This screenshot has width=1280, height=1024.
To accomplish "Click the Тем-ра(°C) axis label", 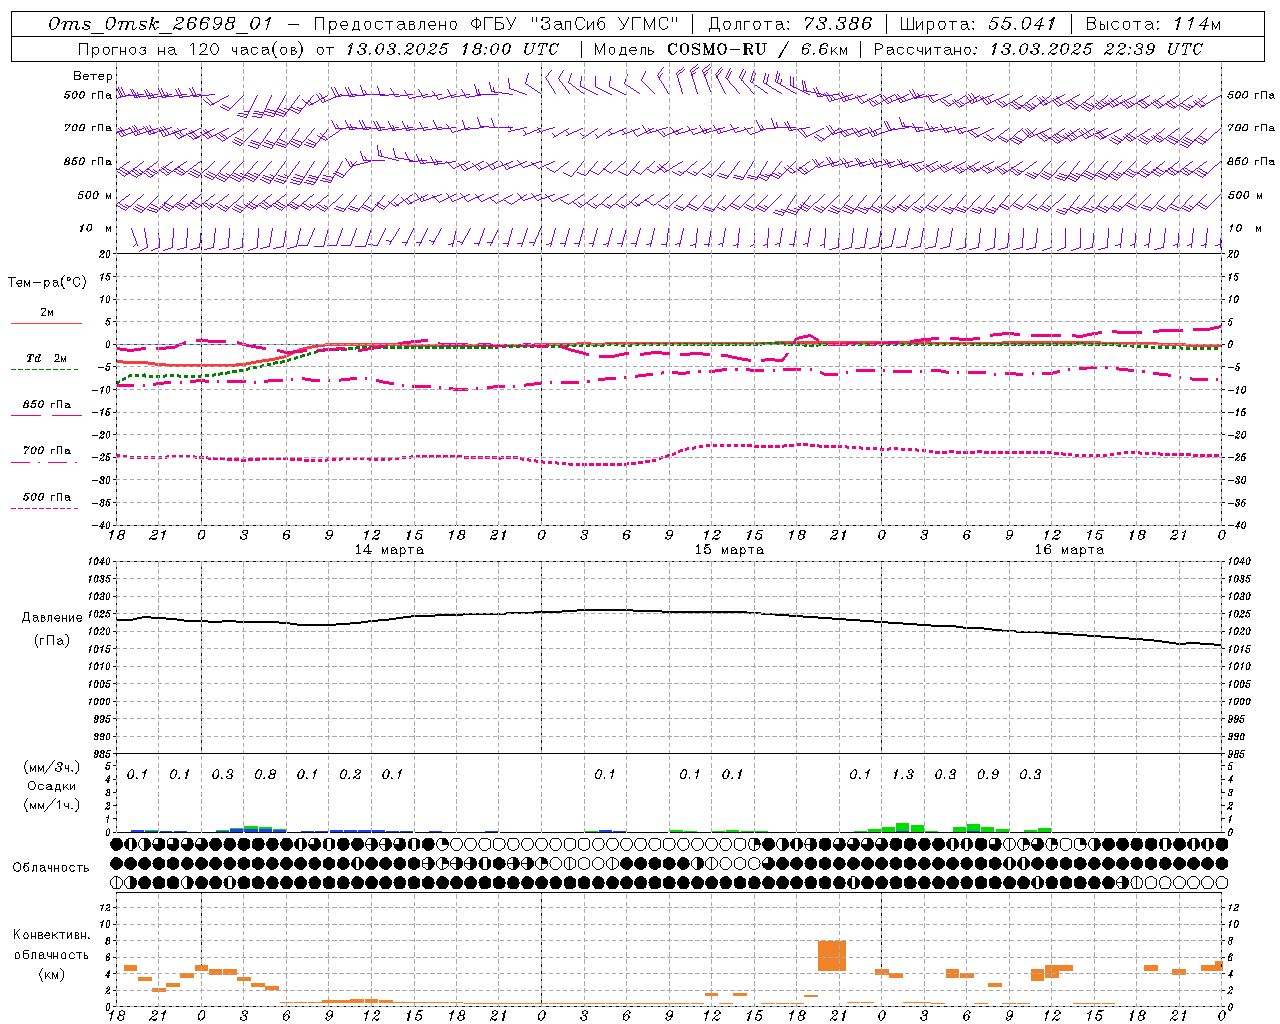I will (47, 283).
